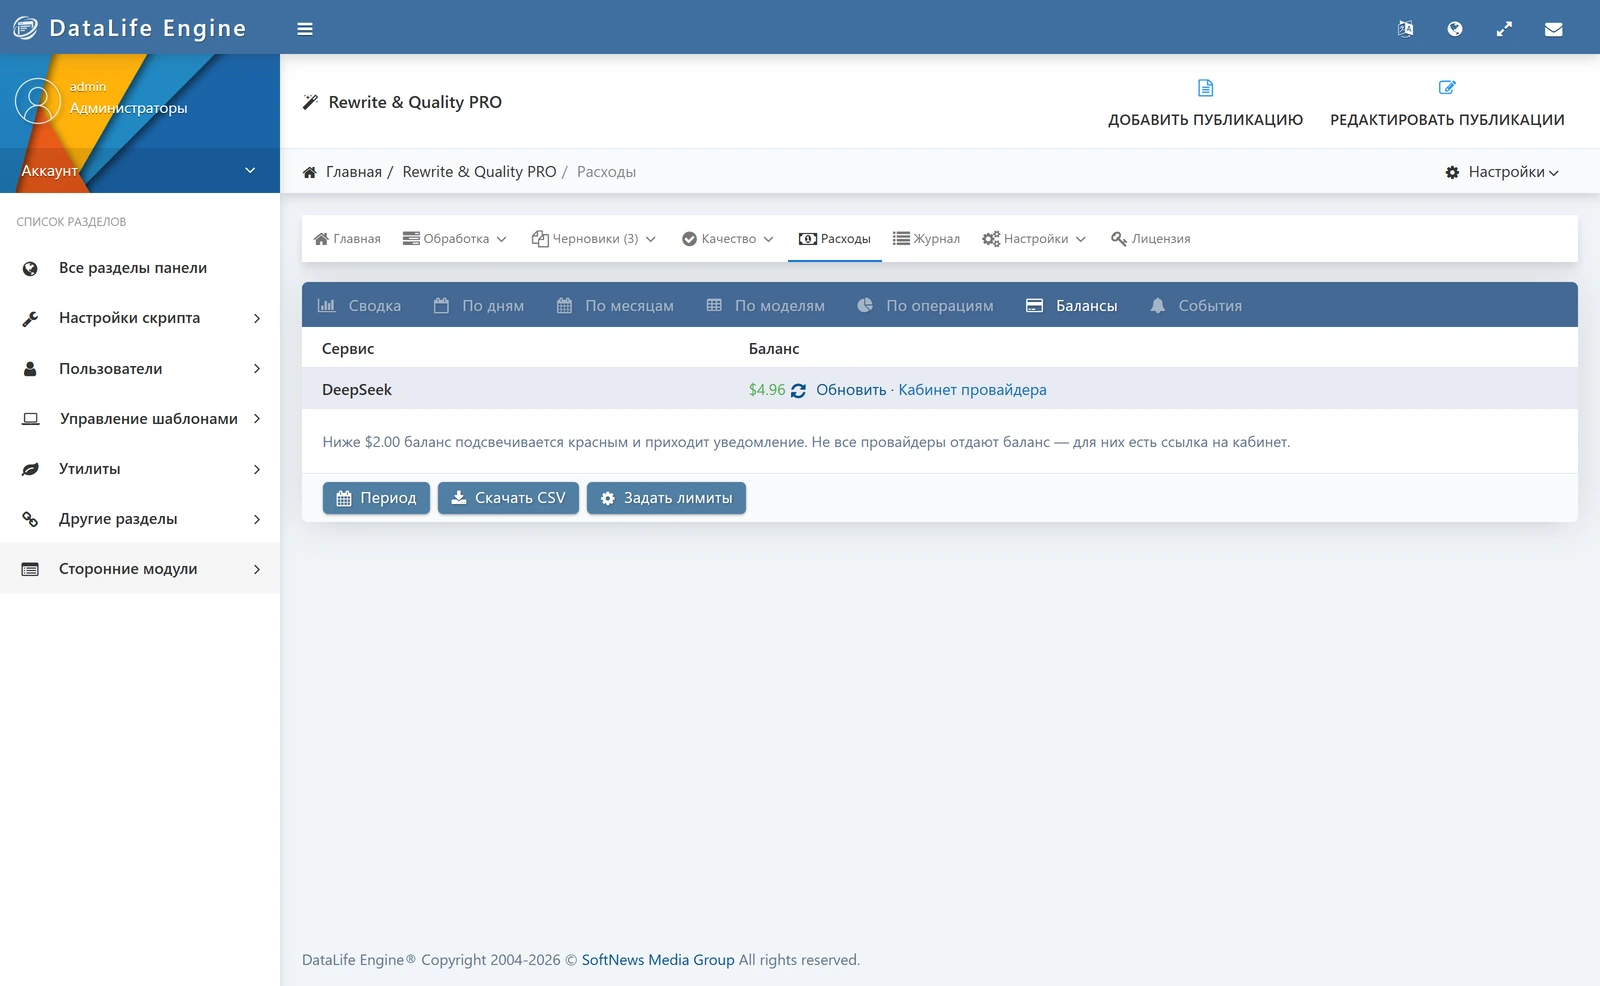Click the Период button
Screen dimensions: 1600x986
376,498
